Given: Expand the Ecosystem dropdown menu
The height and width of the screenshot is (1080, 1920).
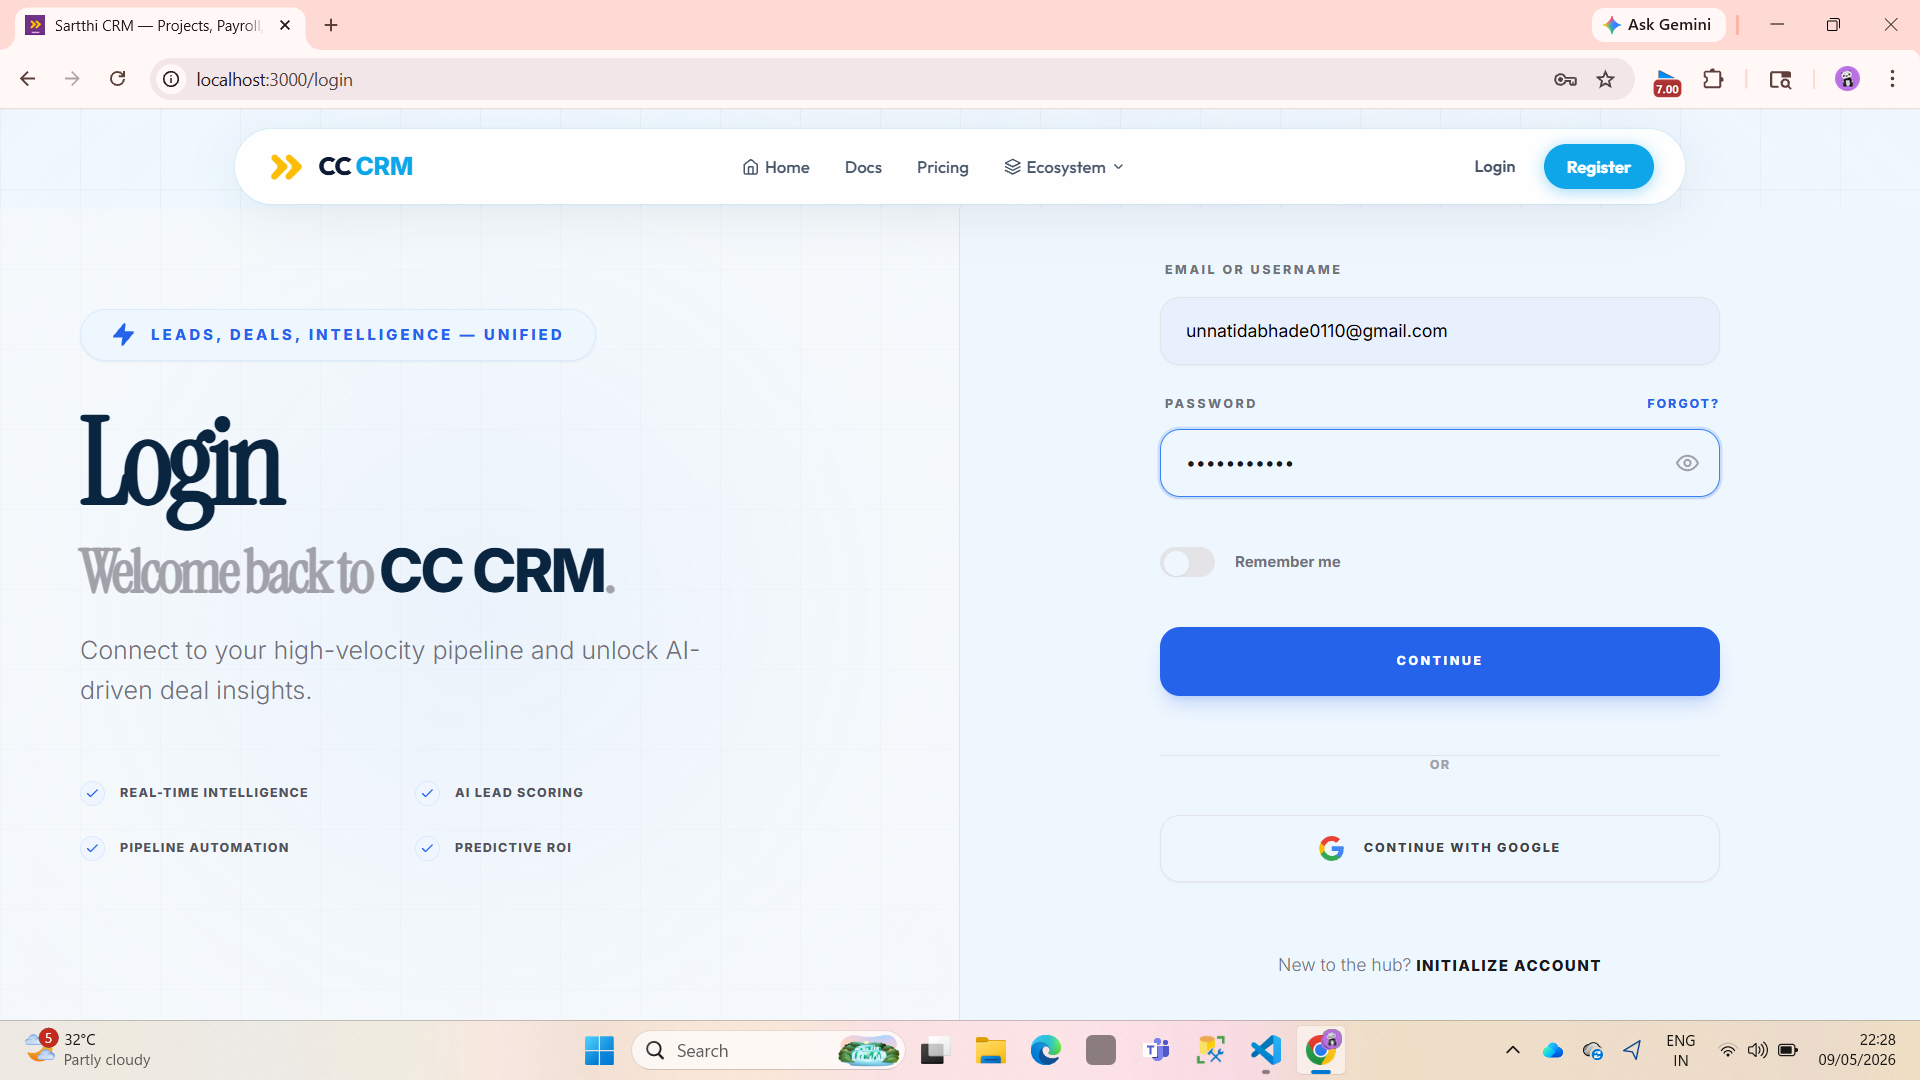Looking at the screenshot, I should (1064, 167).
